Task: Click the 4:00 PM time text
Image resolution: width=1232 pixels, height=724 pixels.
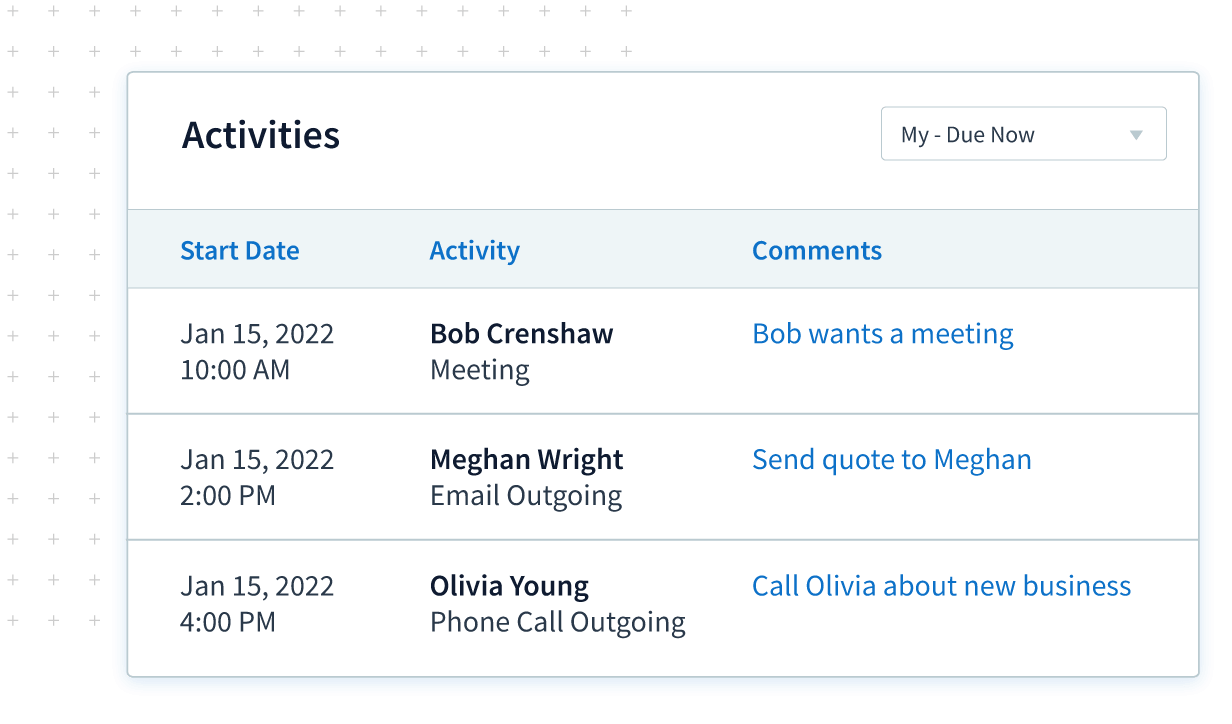Action: click(228, 622)
